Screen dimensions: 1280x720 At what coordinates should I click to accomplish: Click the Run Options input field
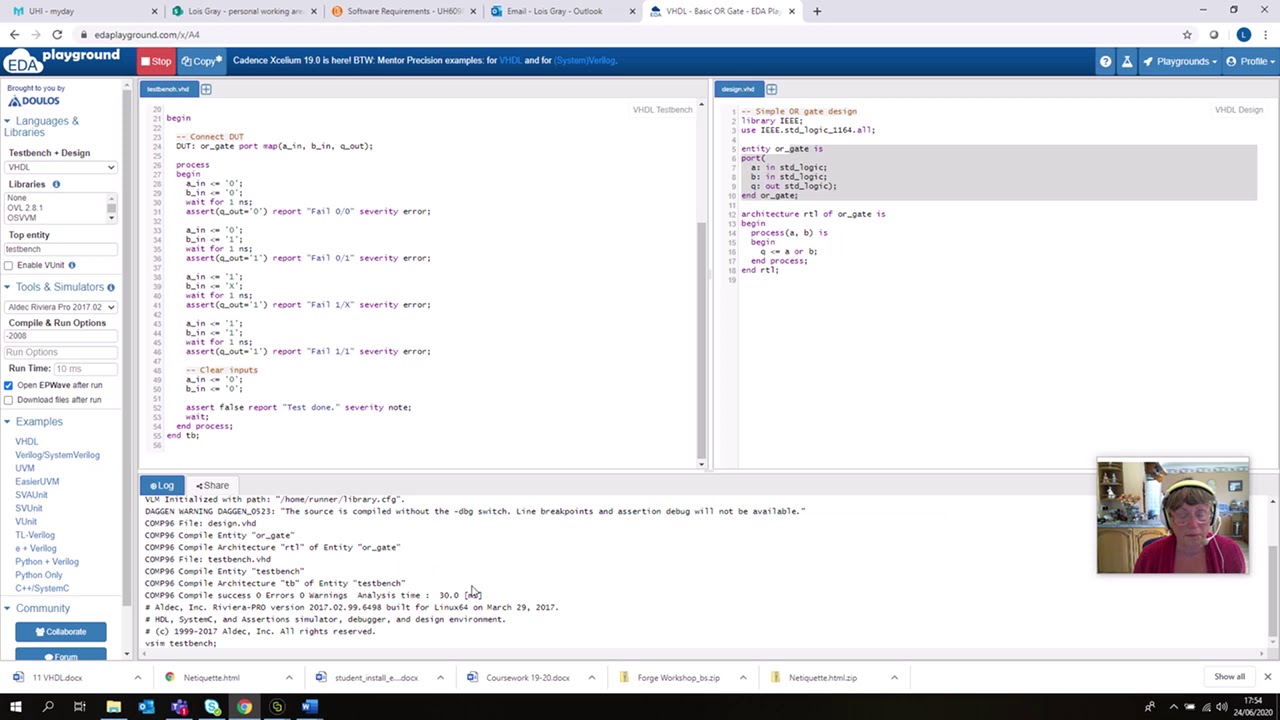(x=61, y=352)
